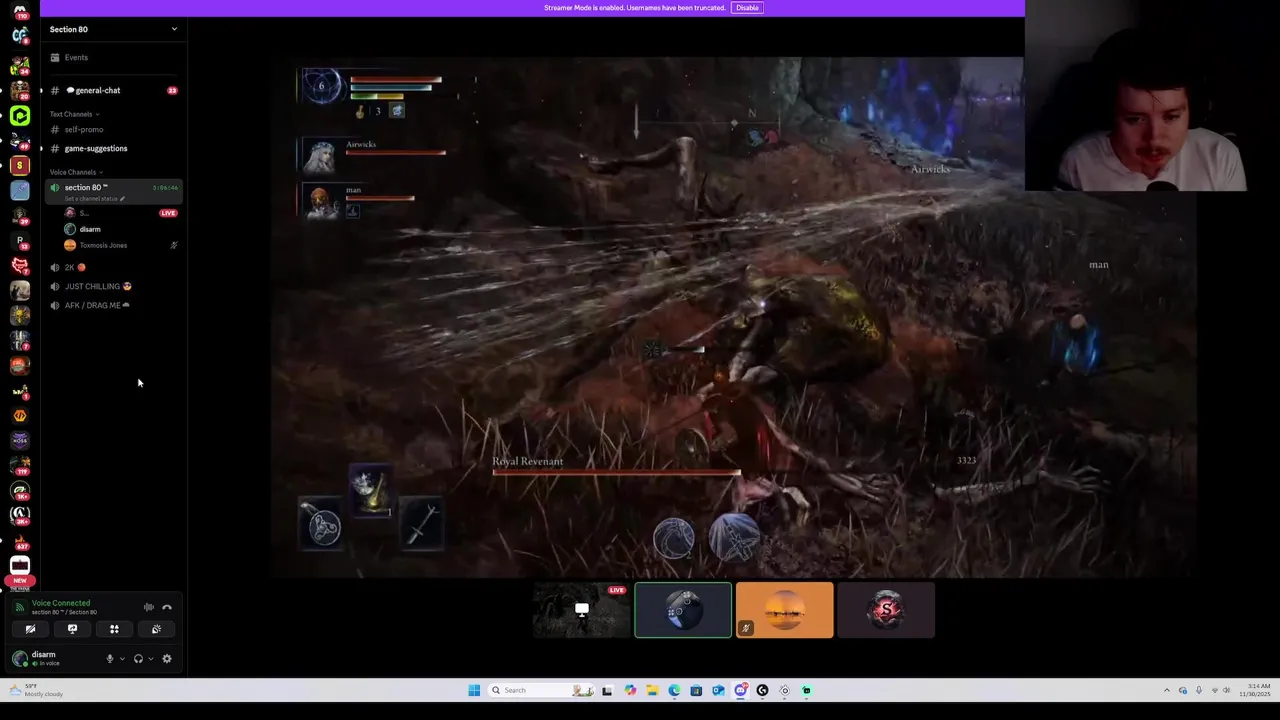Open File Explorer from the taskbar
This screenshot has width=1280, height=720.
point(652,690)
